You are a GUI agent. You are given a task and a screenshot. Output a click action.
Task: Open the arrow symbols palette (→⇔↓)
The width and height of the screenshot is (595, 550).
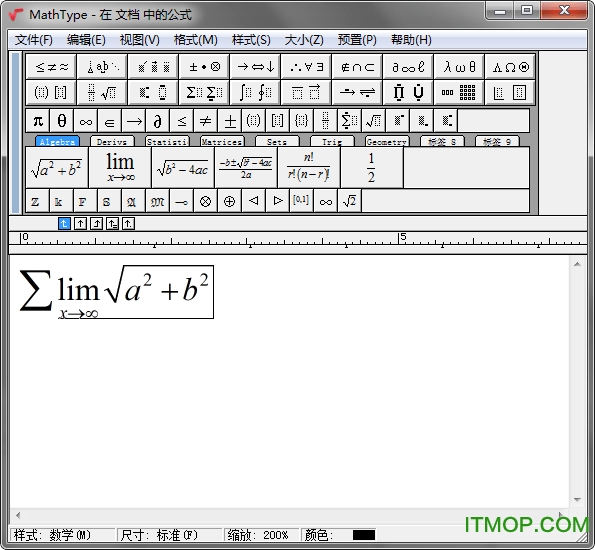(255, 67)
